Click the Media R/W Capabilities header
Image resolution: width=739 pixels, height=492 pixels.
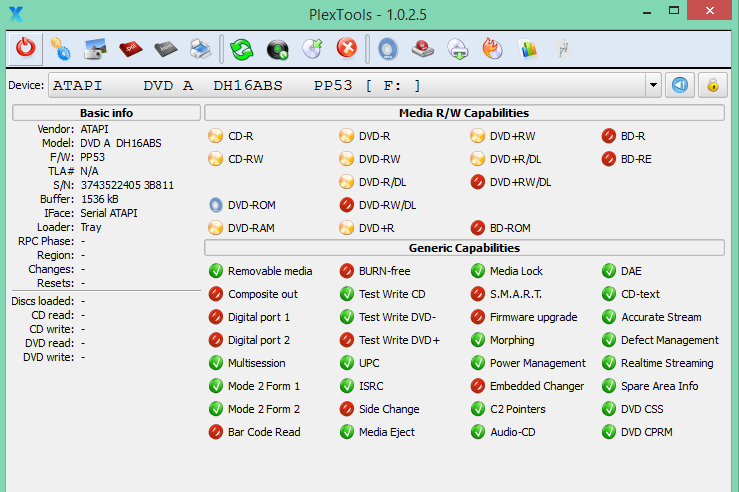pos(464,113)
